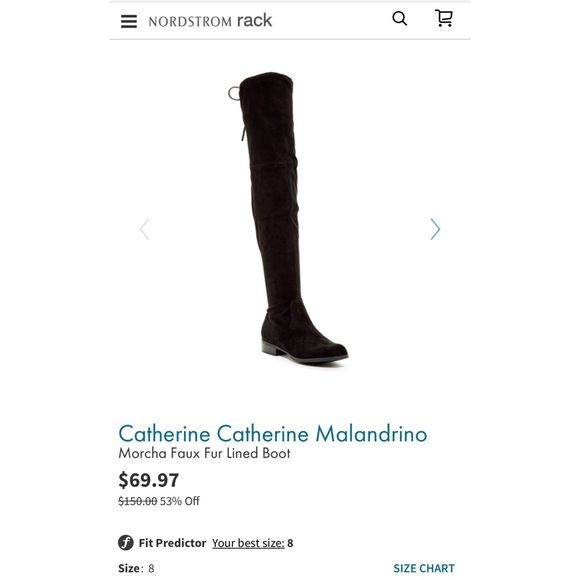
Task: Go to the previous product image
Action: (145, 229)
